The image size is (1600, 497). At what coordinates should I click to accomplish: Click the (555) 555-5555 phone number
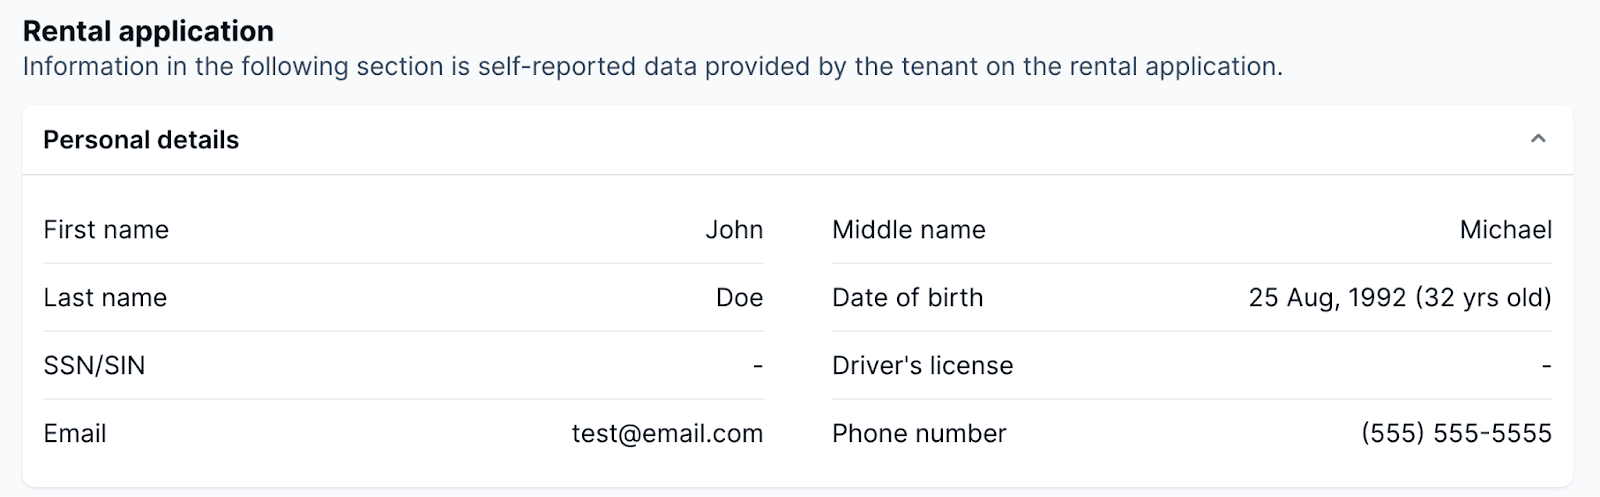pyautogui.click(x=1456, y=434)
